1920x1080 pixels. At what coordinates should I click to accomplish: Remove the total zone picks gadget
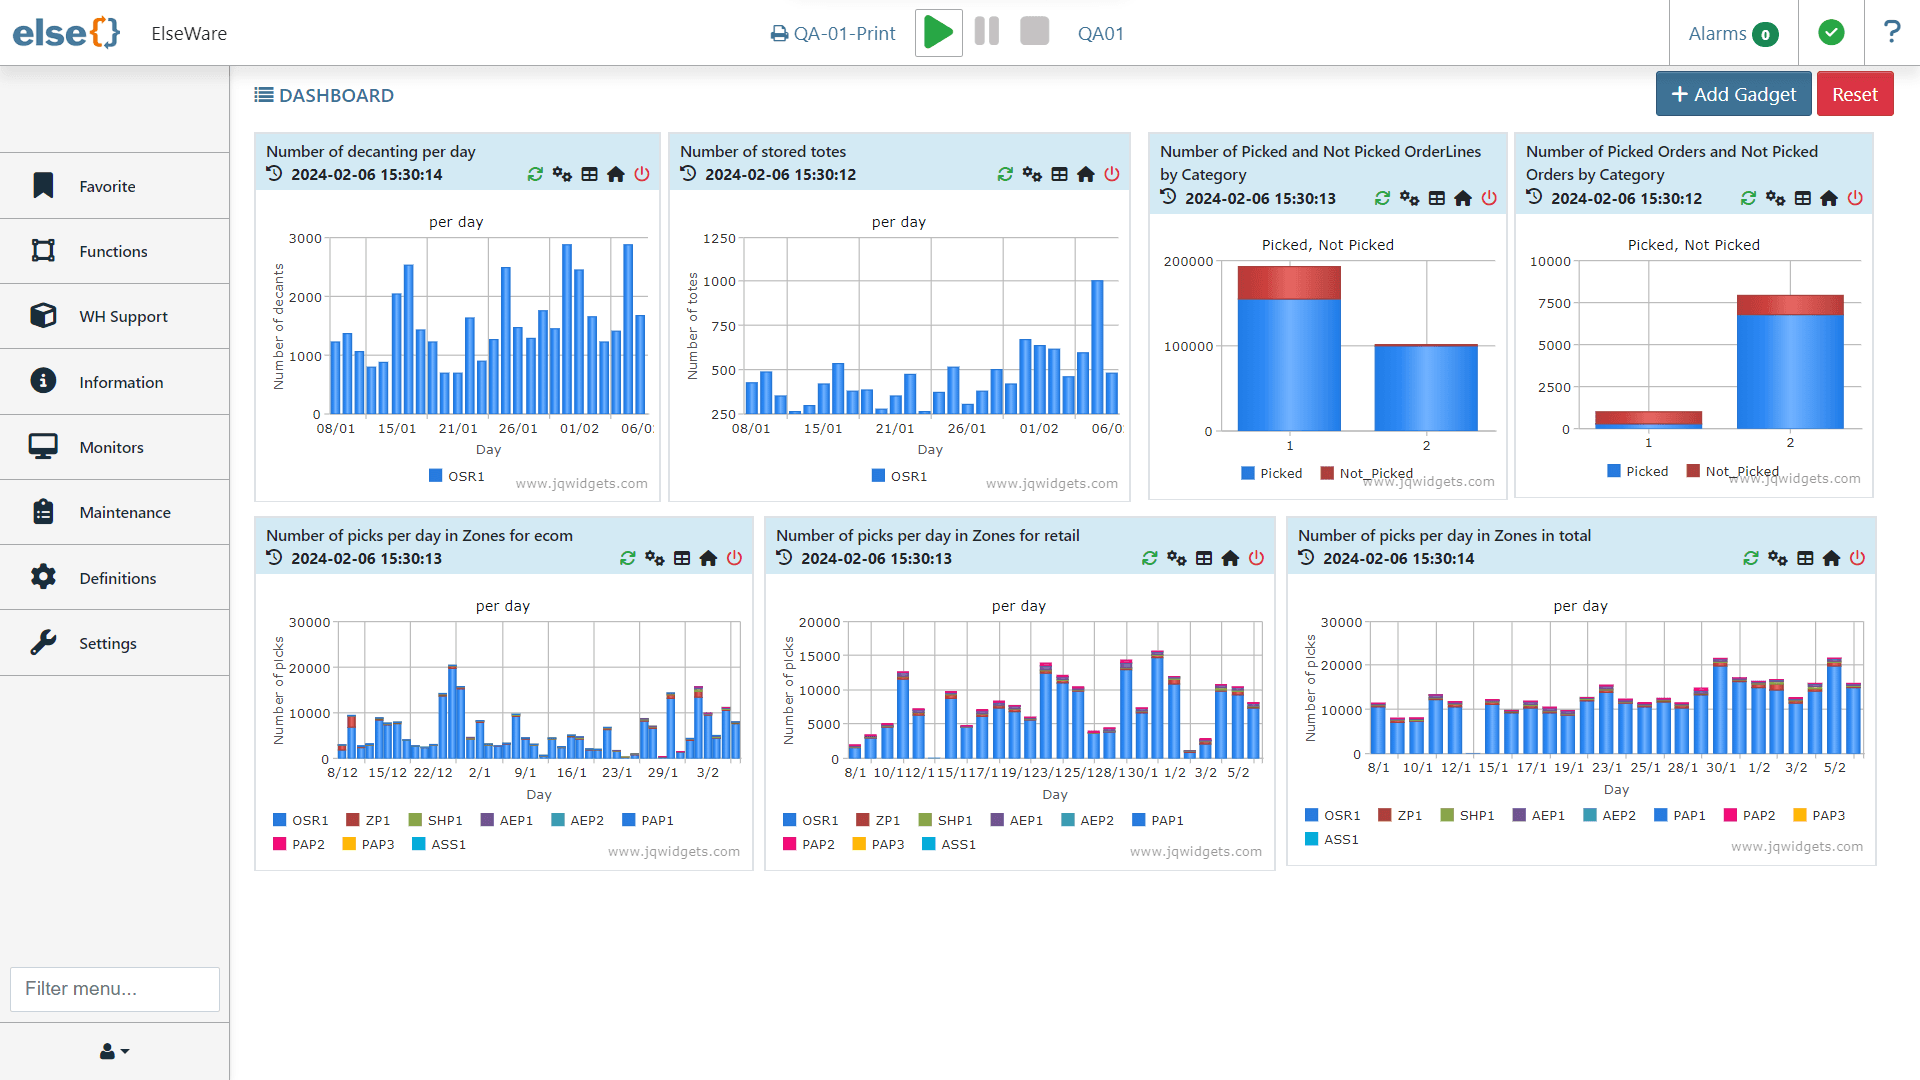pos(1857,558)
